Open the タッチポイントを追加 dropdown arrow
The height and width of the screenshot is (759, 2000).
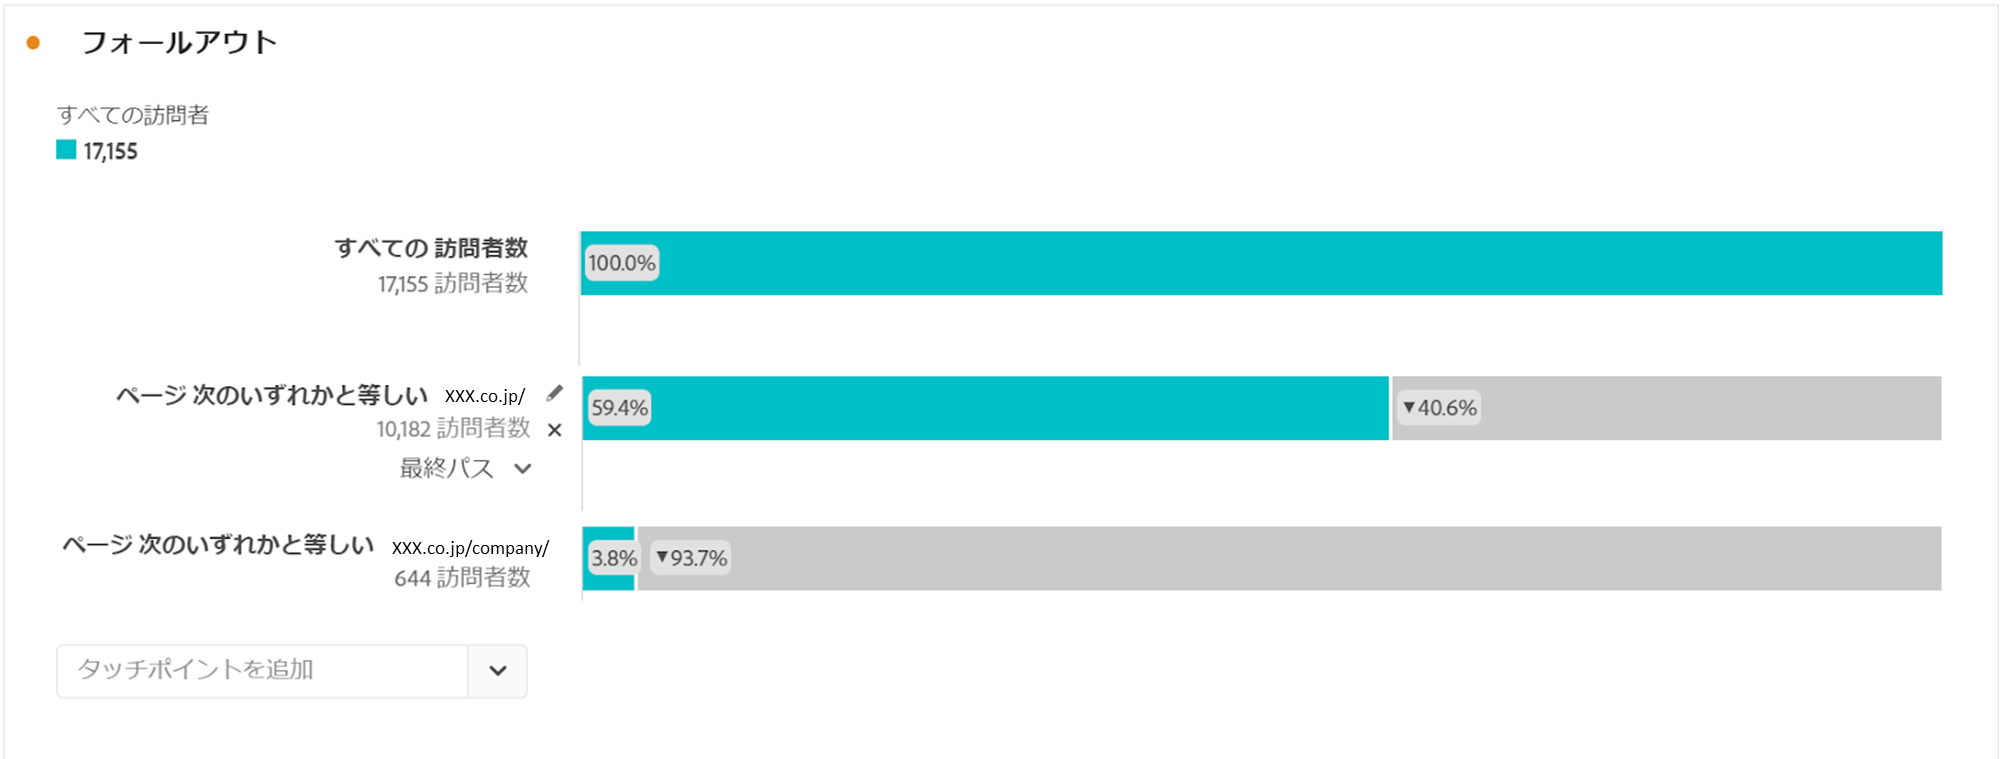point(497,671)
